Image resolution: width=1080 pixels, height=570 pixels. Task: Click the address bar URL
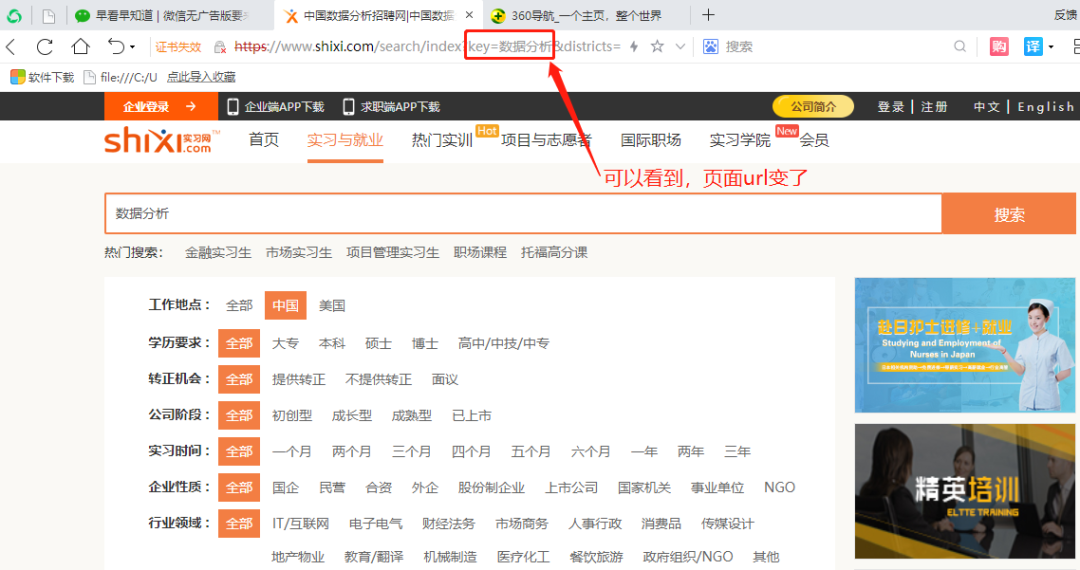point(427,46)
